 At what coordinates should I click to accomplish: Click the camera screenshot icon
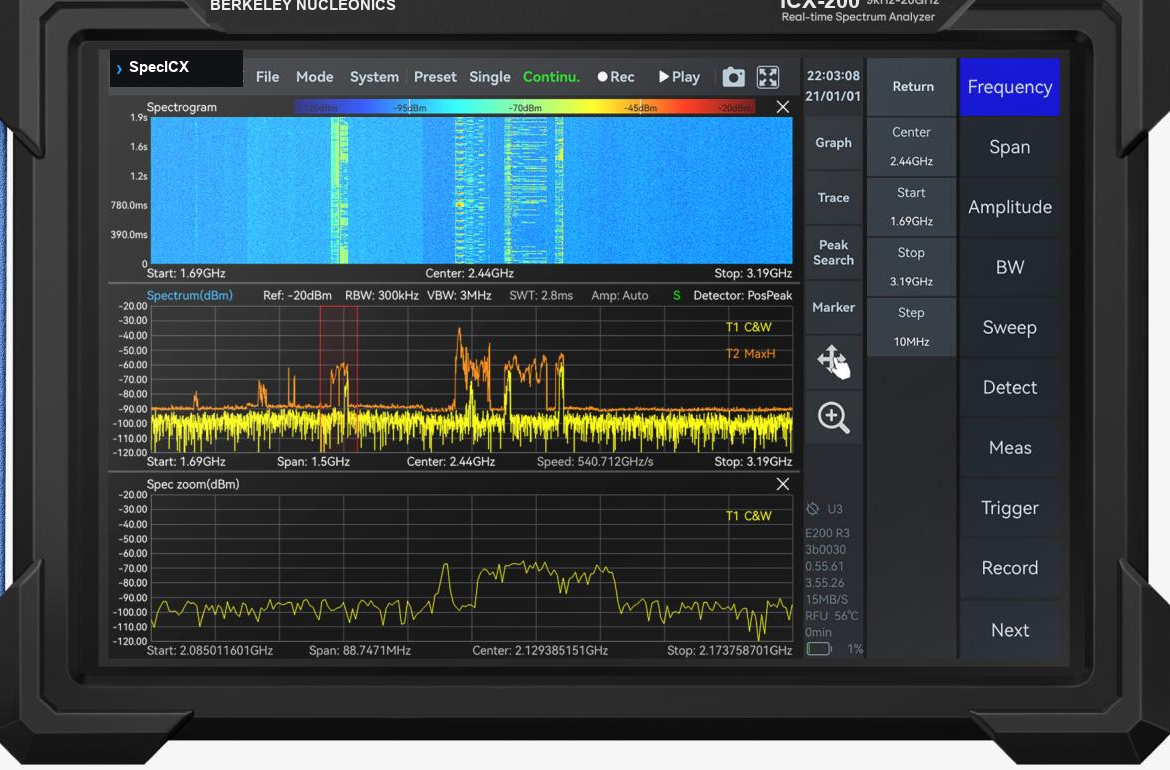pyautogui.click(x=733, y=77)
